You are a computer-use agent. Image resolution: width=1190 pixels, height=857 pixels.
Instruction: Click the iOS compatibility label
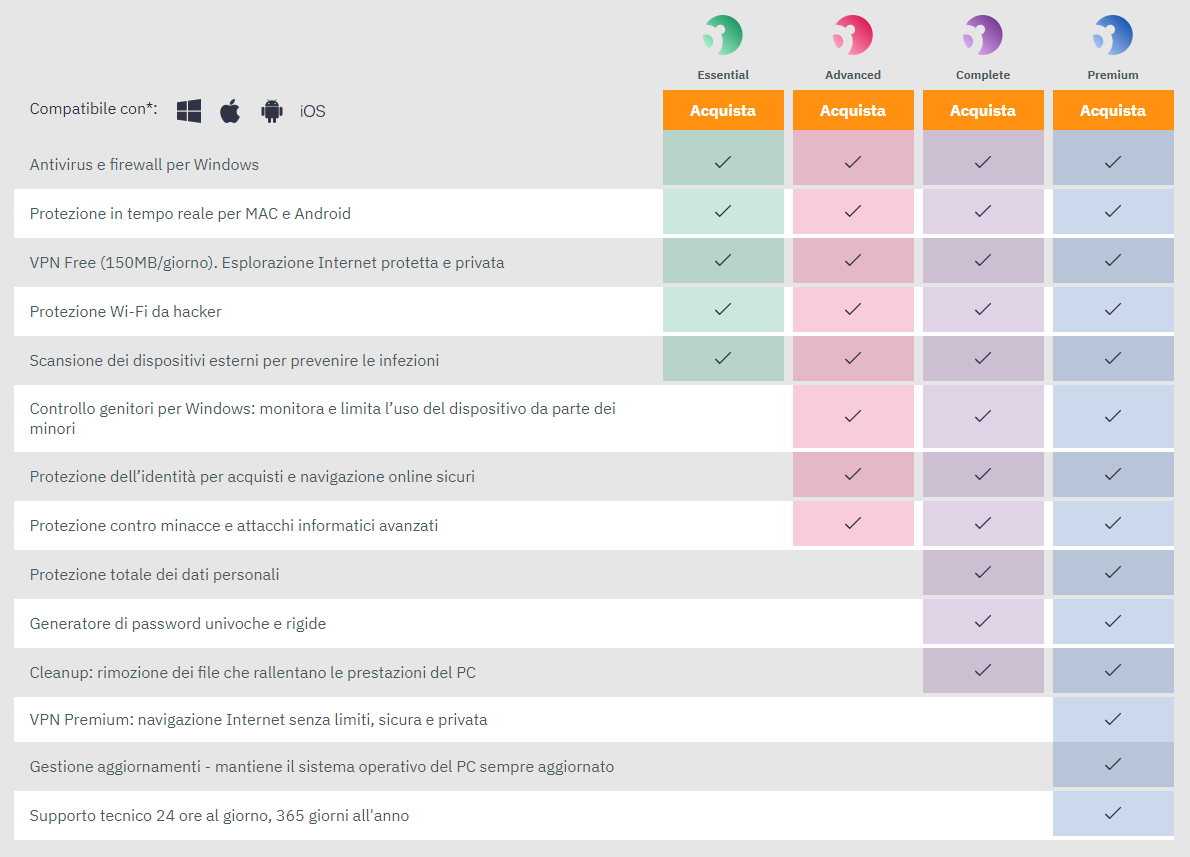tap(313, 112)
